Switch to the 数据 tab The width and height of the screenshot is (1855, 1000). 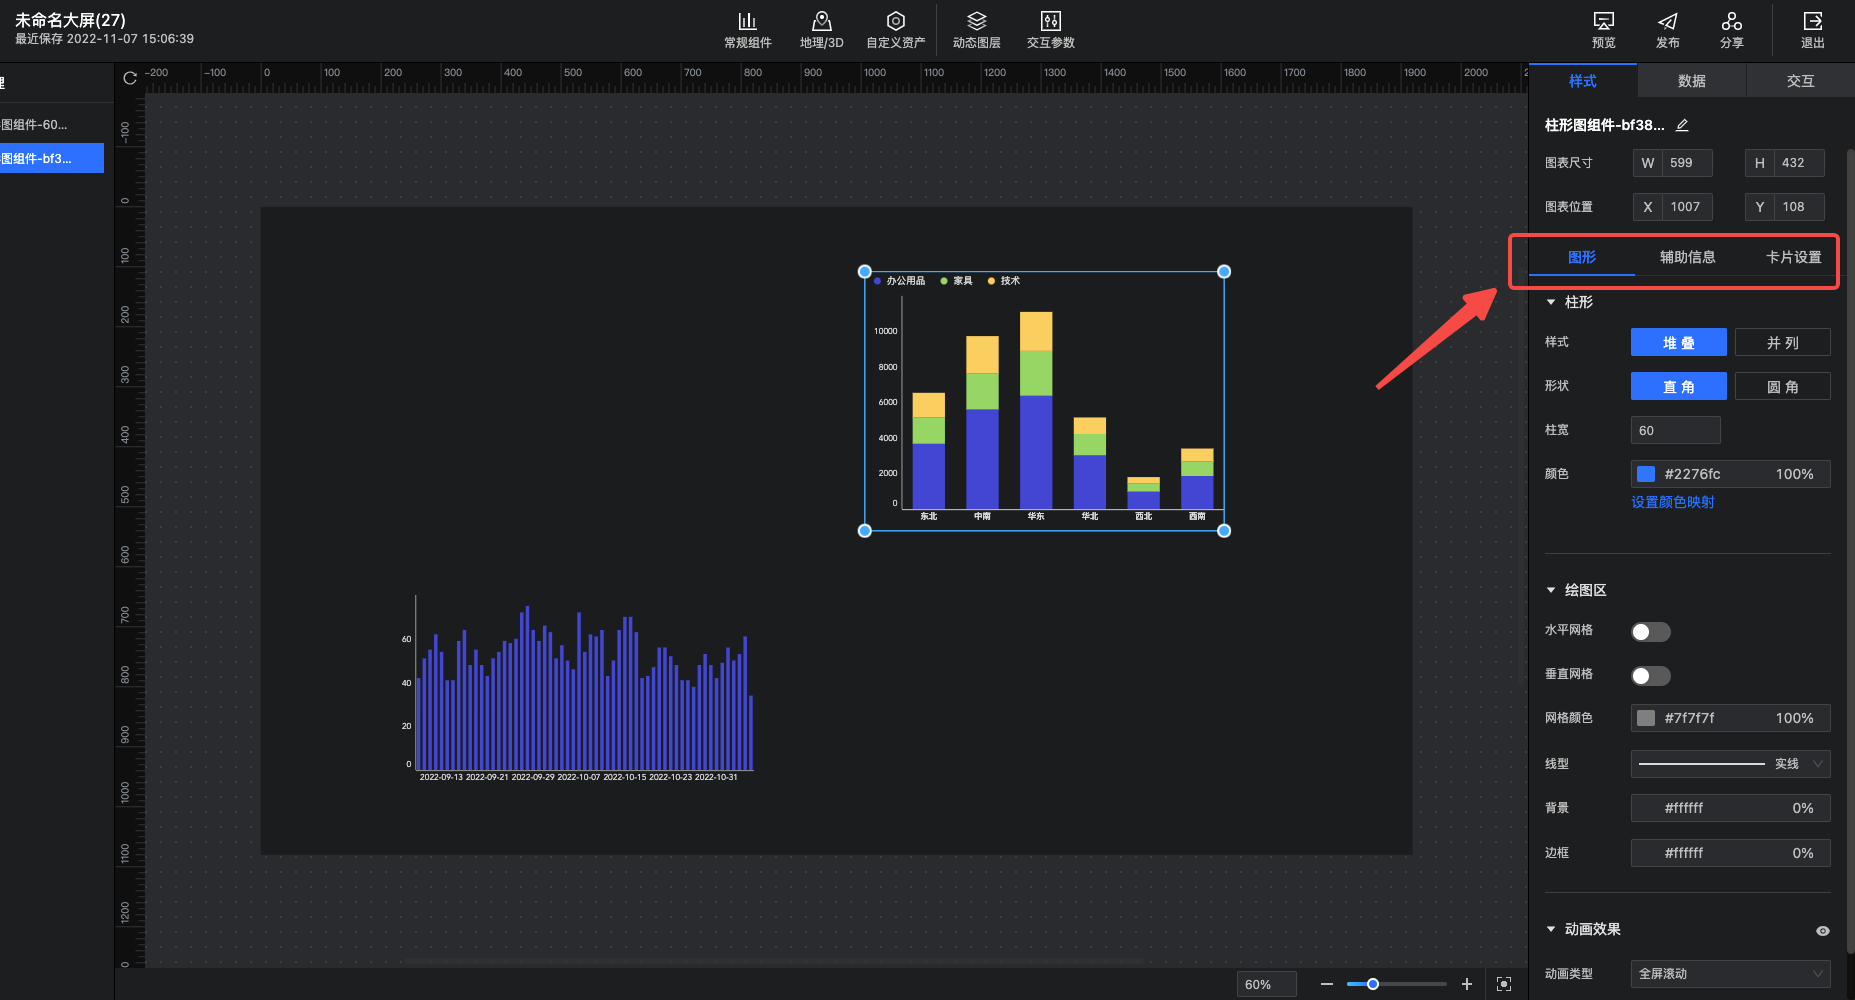[1691, 81]
